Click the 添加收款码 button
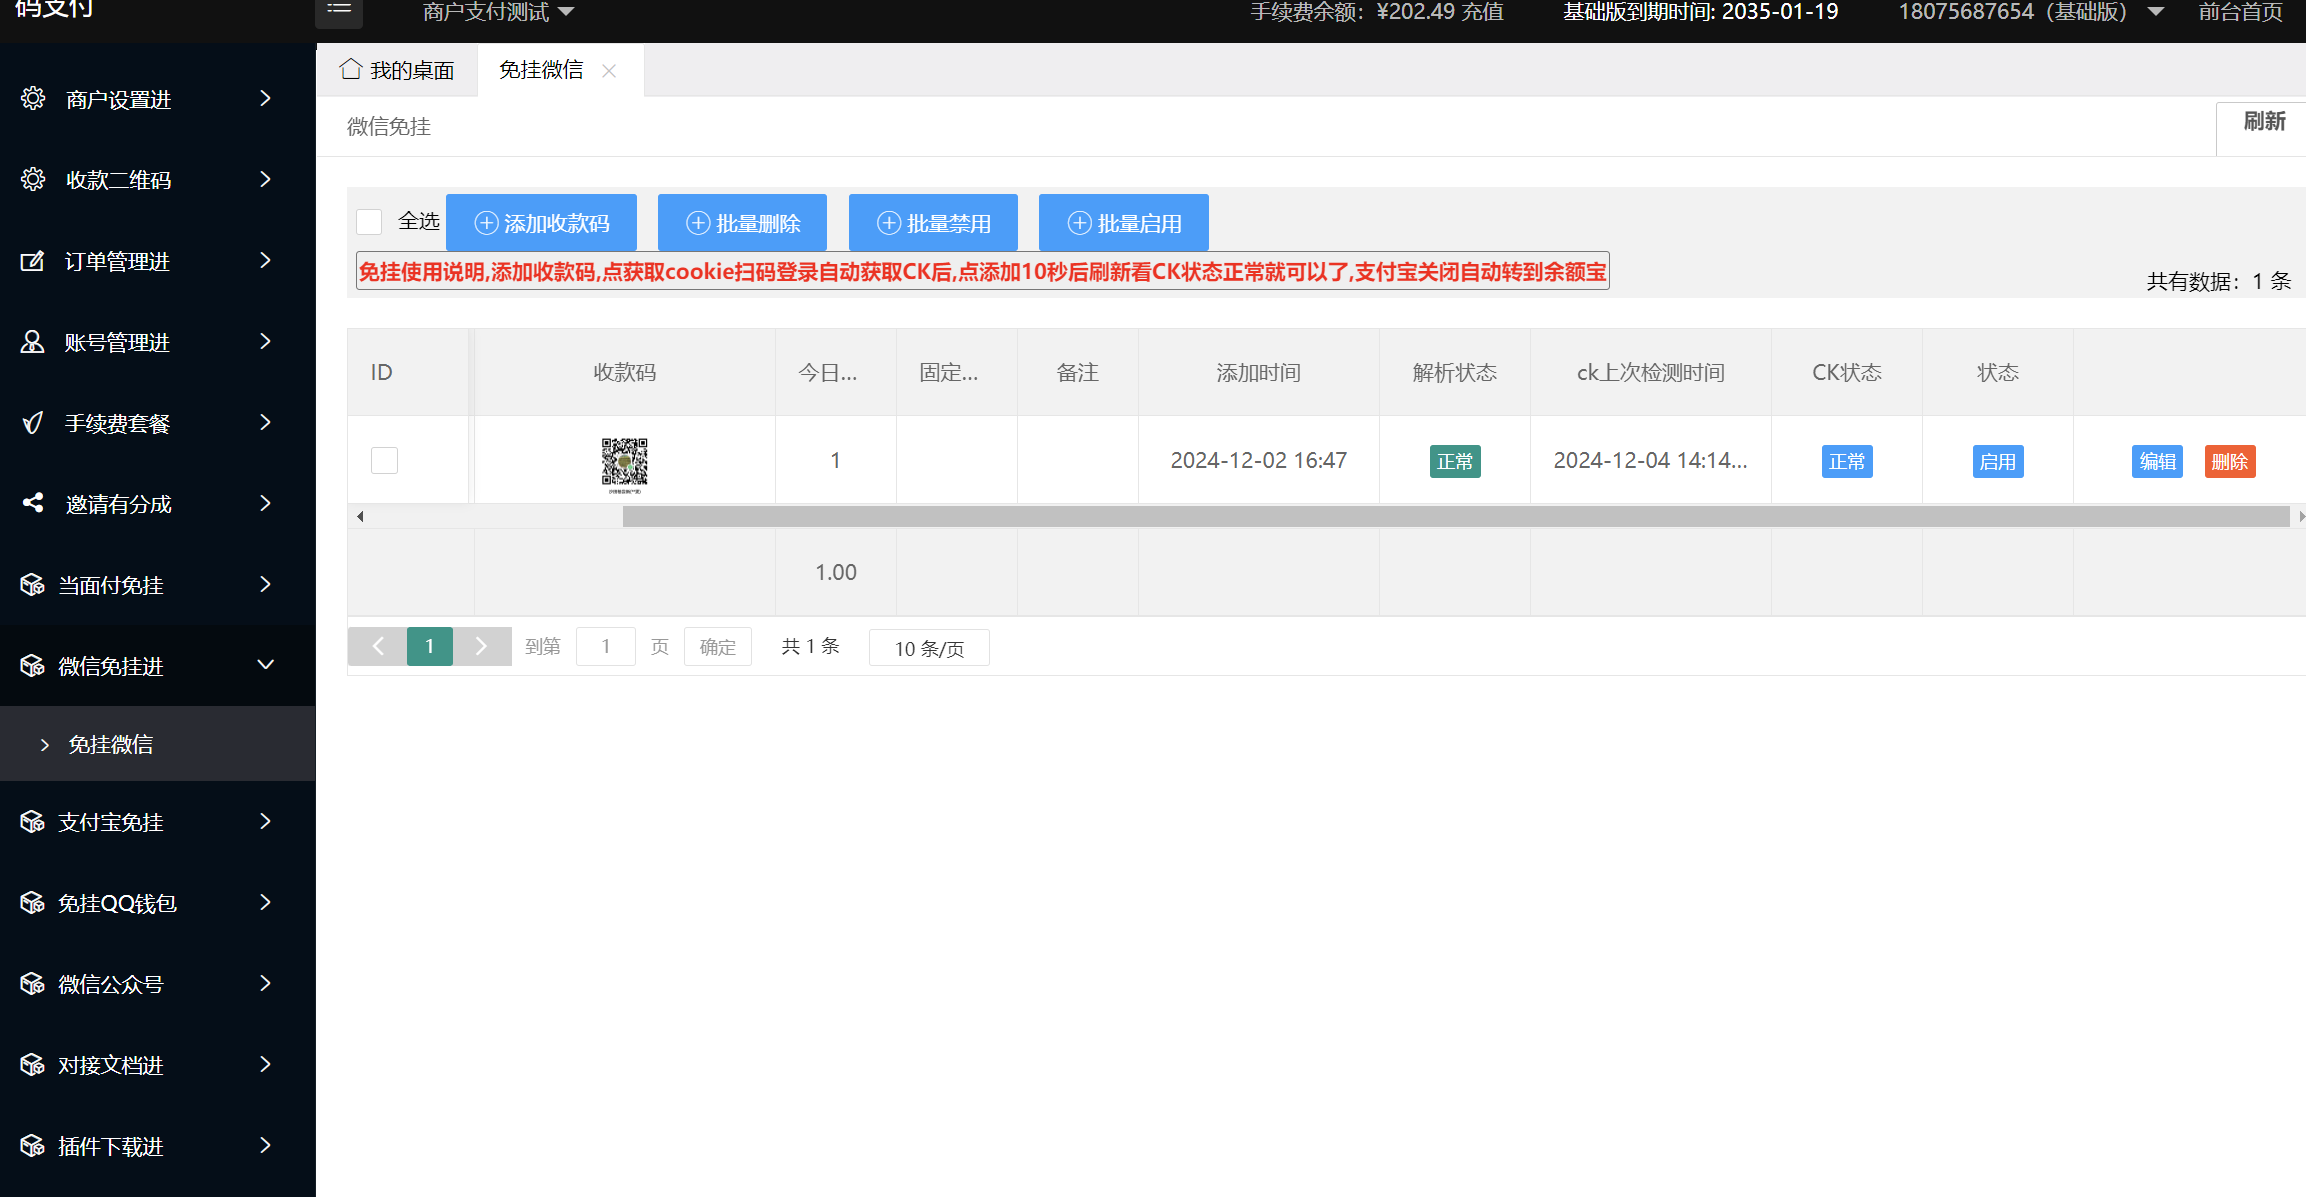The image size is (2306, 1197). click(541, 223)
